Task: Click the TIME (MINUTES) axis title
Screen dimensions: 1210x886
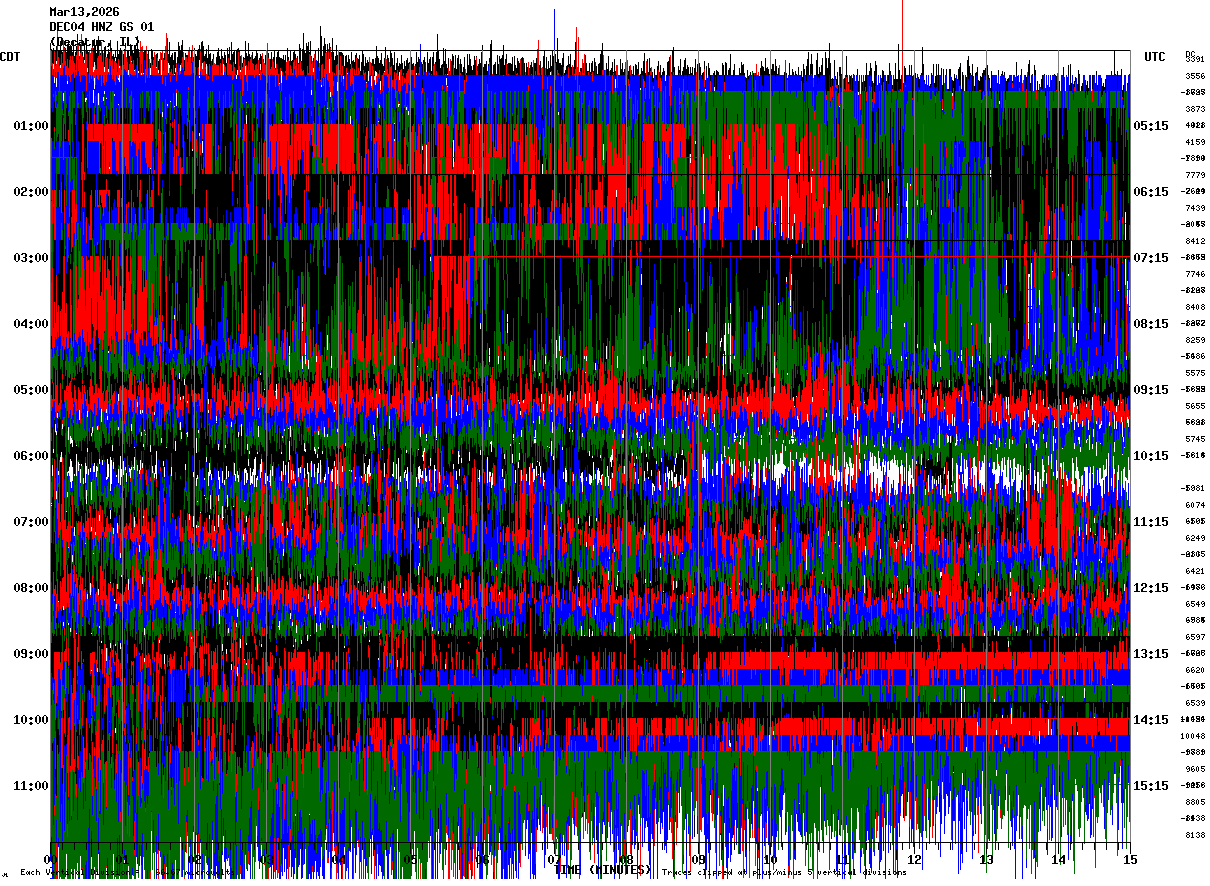Action: pos(603,870)
